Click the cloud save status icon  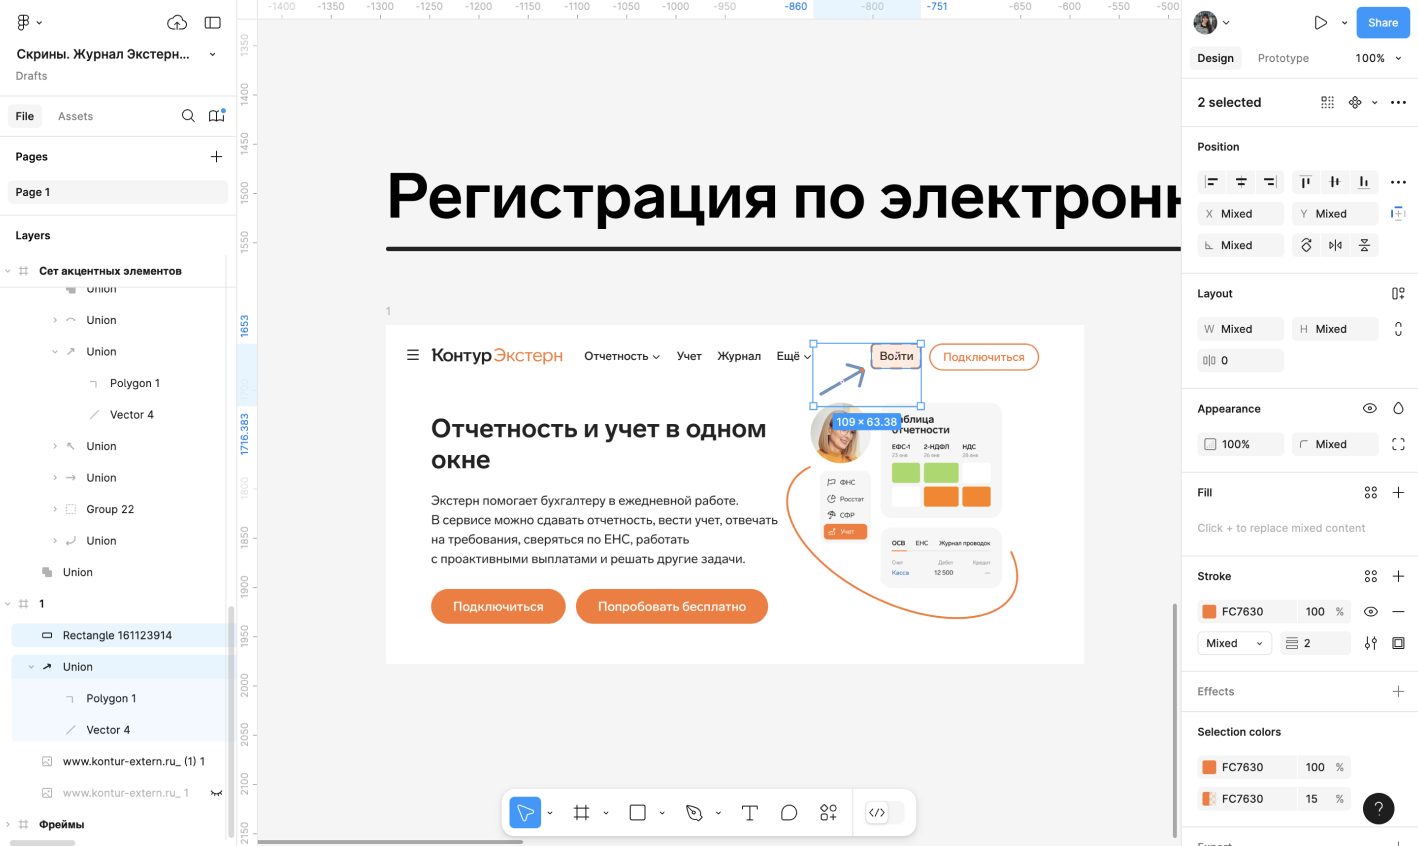pyautogui.click(x=177, y=22)
